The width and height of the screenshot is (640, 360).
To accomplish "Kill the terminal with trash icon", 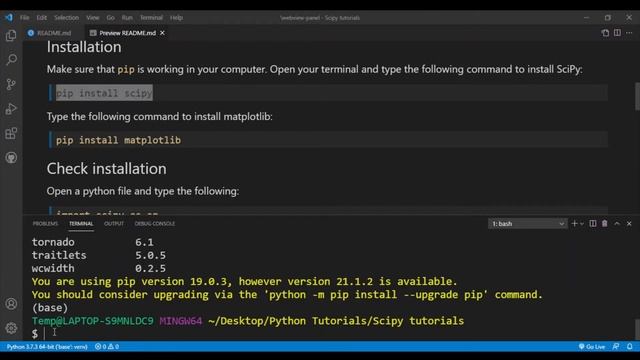I will (x=604, y=224).
